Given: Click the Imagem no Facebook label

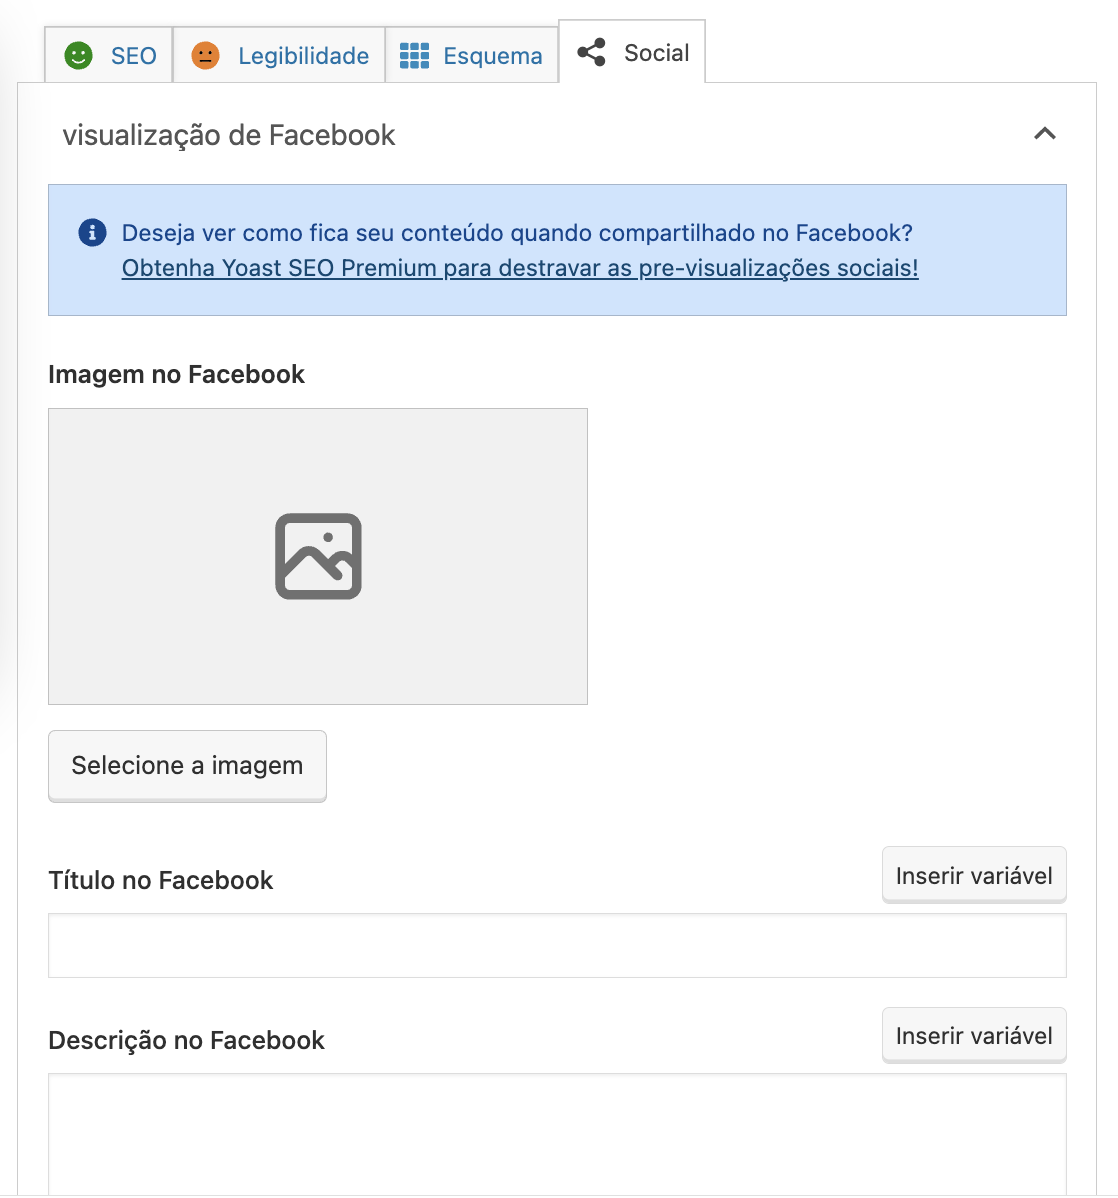Looking at the screenshot, I should [176, 374].
